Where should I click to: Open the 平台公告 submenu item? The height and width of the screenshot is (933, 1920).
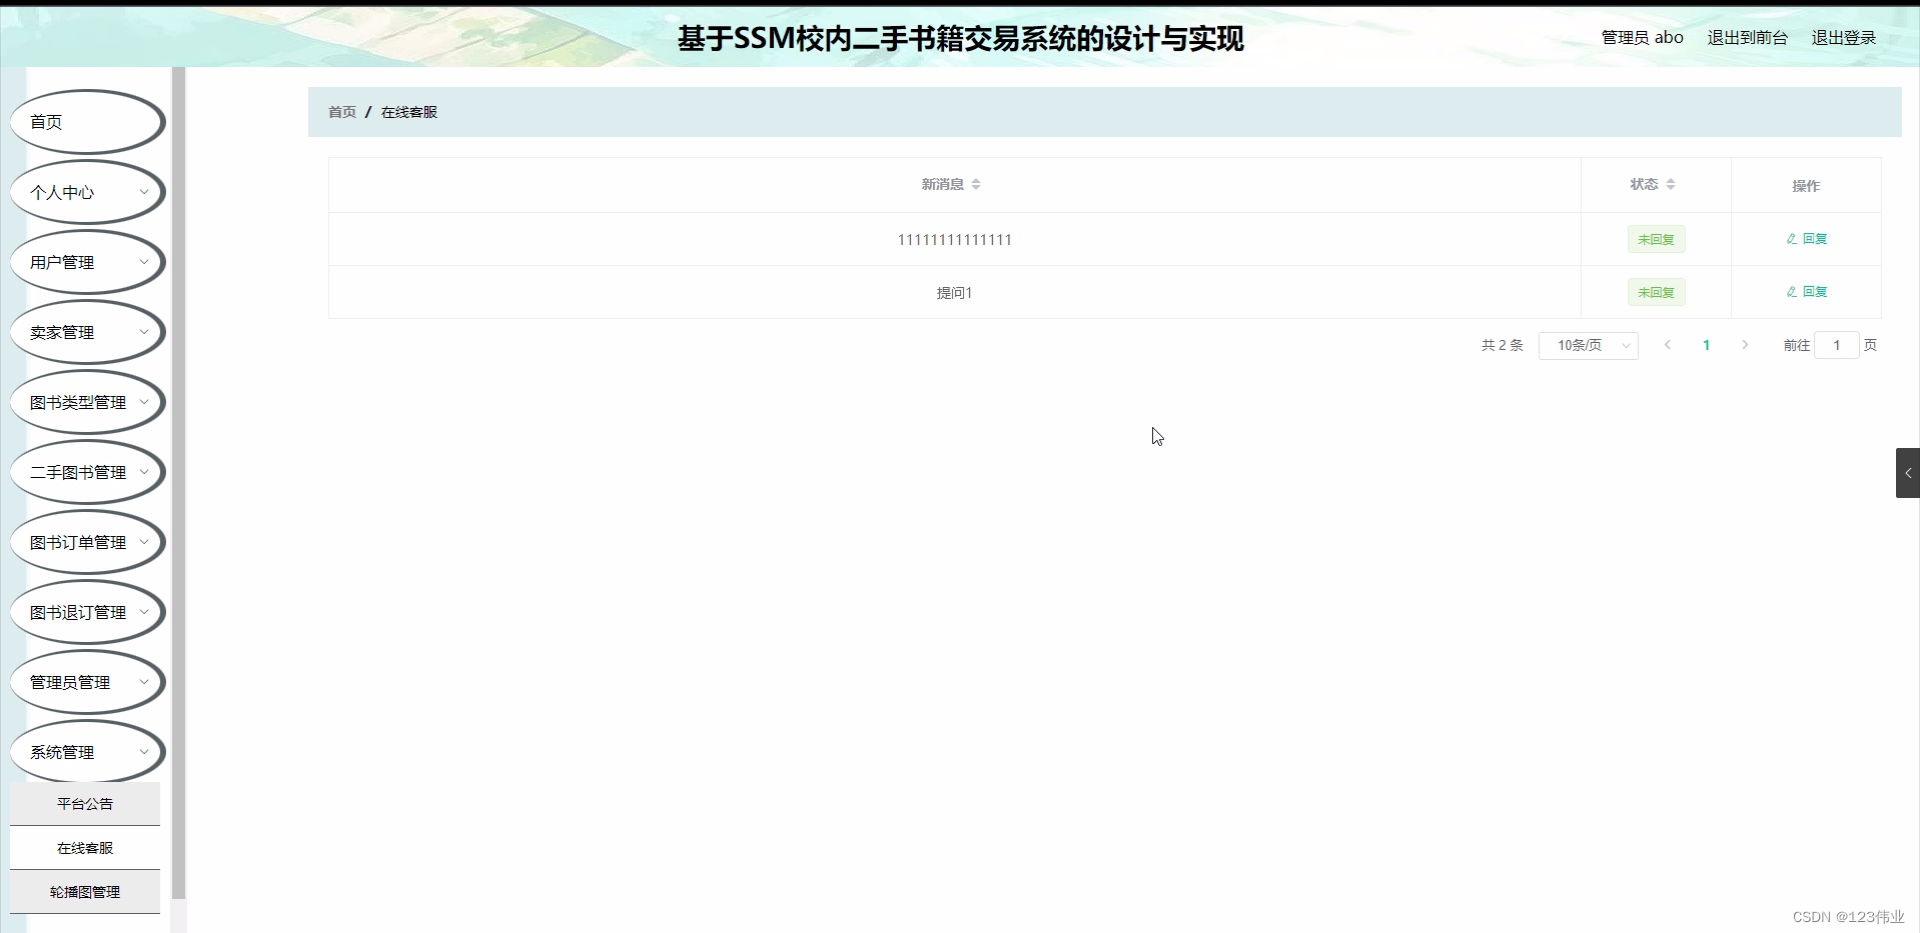84,803
